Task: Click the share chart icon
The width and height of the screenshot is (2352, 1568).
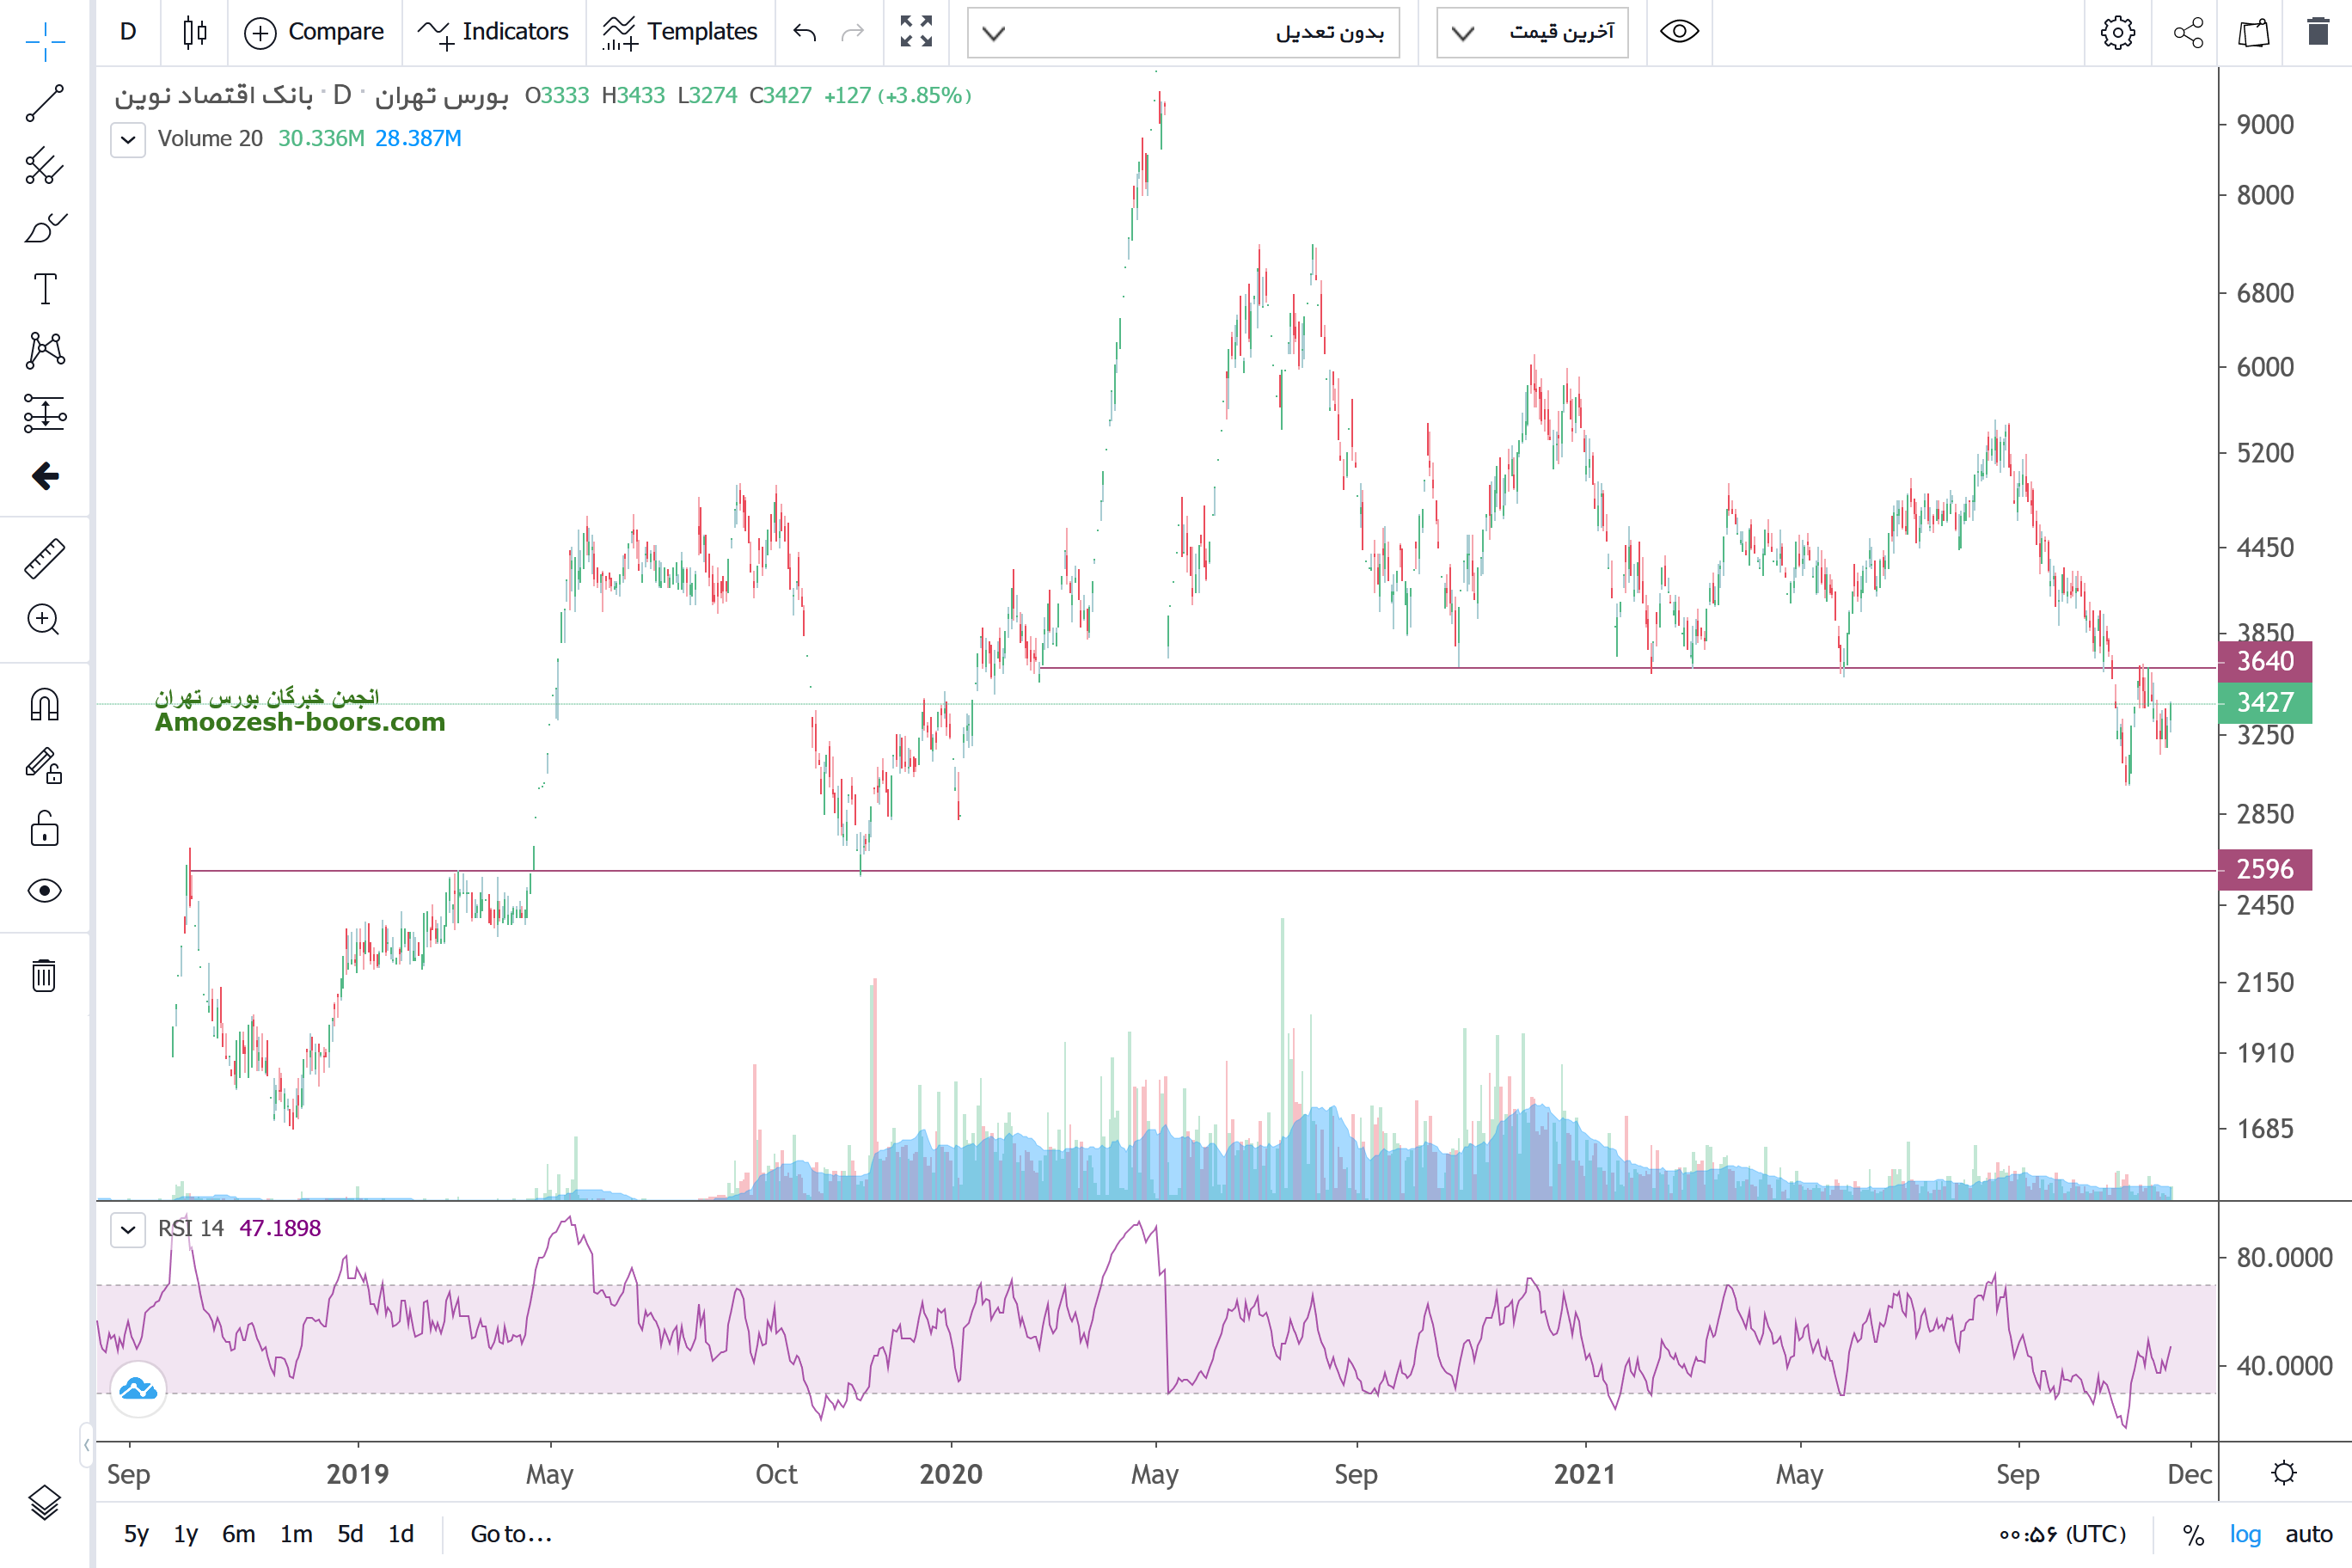Action: [2188, 32]
